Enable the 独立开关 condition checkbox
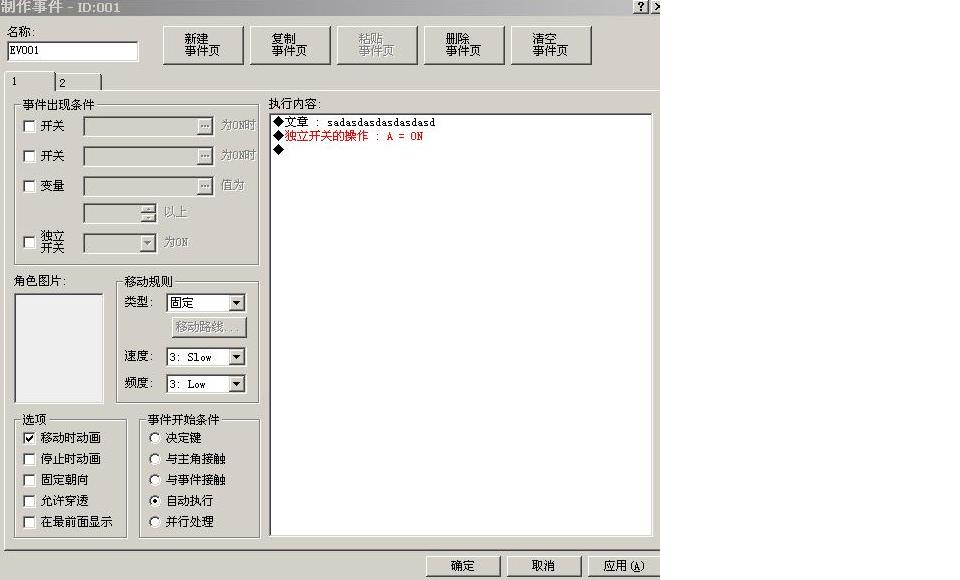This screenshot has height=580, width=960. coord(29,242)
